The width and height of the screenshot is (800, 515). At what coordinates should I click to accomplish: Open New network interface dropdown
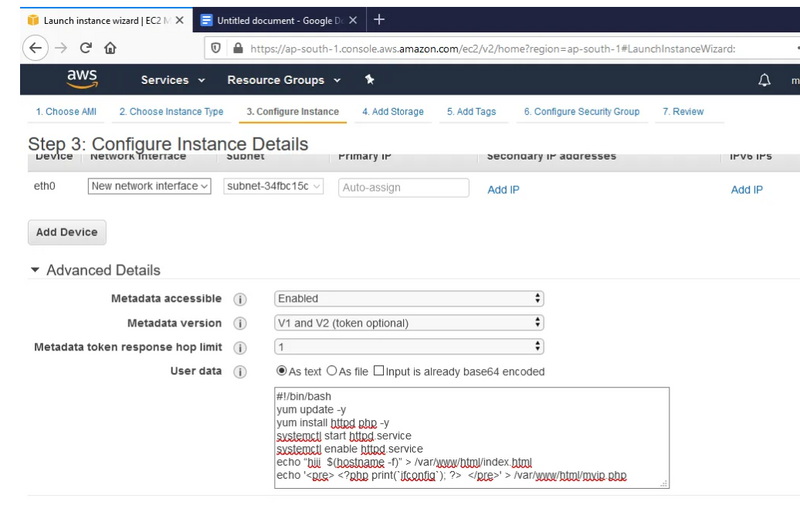pos(149,186)
